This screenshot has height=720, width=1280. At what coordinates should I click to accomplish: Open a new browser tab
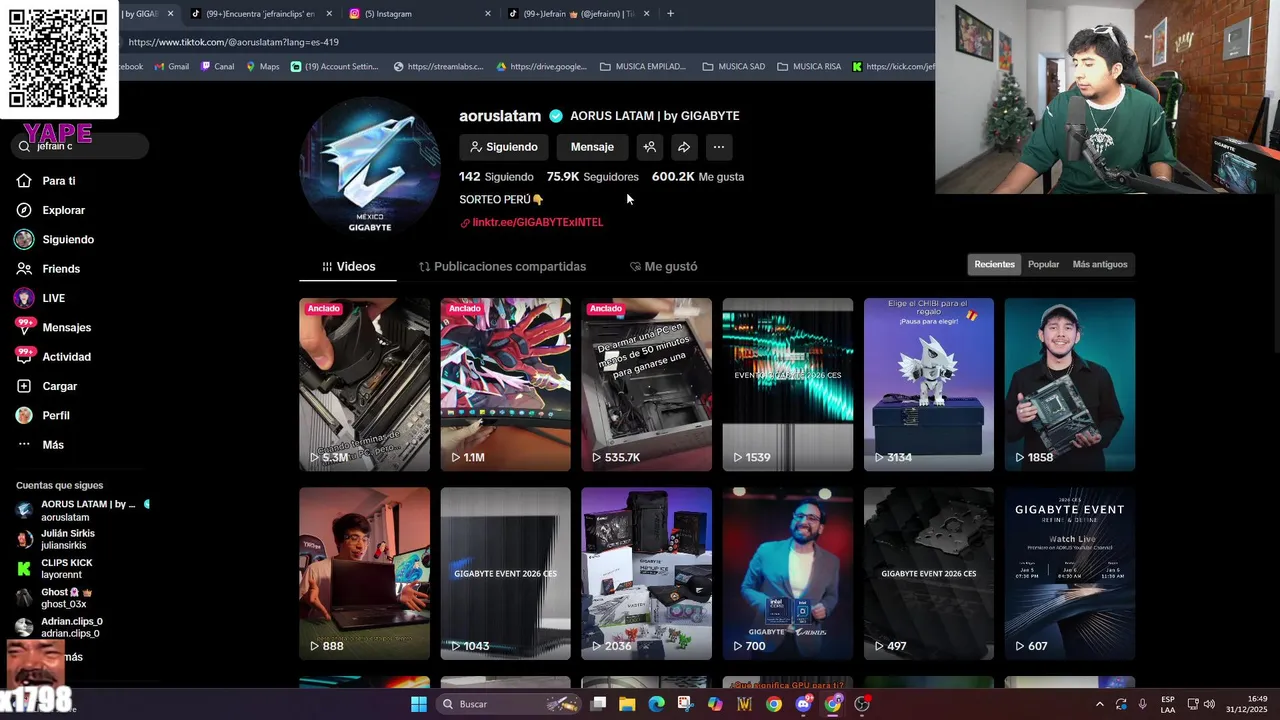(670, 14)
